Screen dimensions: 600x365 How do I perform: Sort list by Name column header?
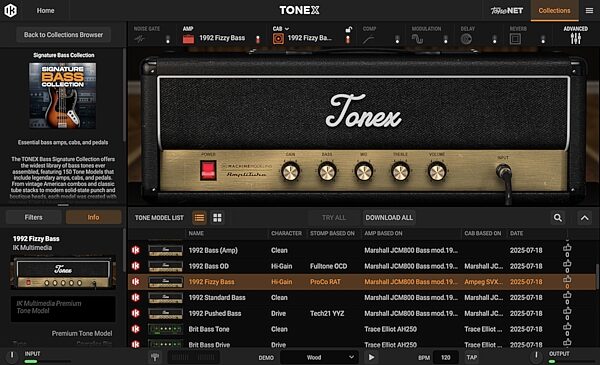point(196,233)
